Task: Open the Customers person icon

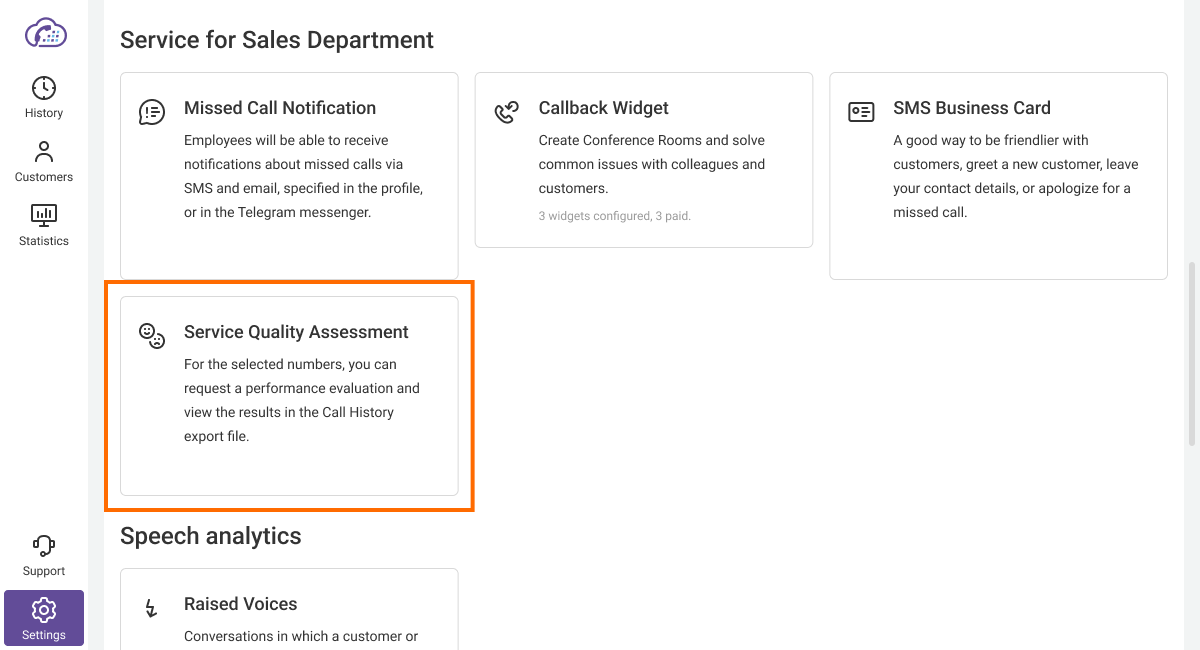Action: (44, 152)
